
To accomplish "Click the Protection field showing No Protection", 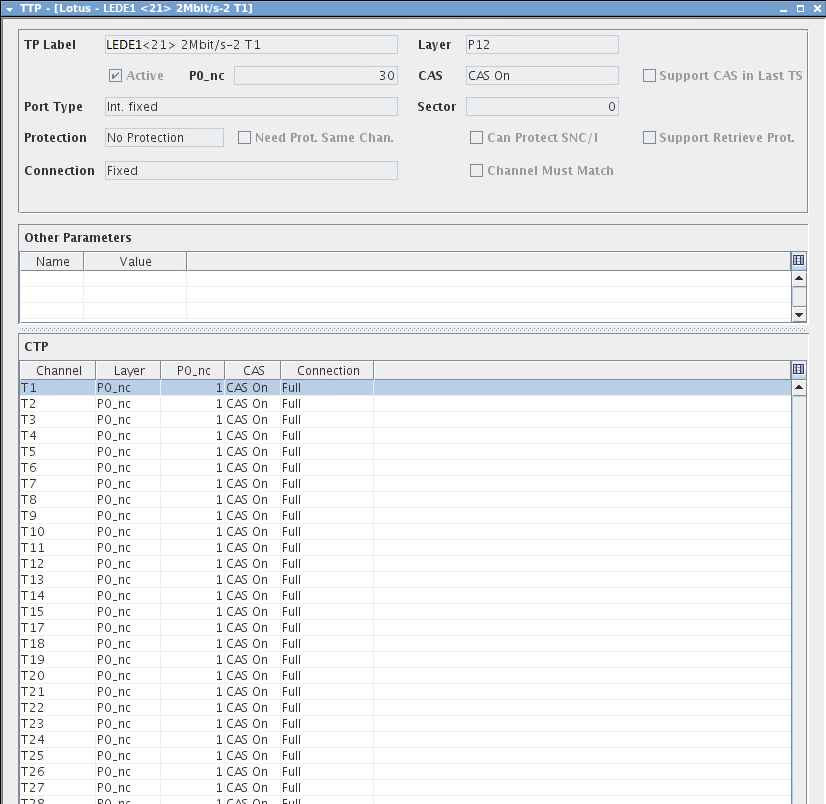I will click(164, 138).
